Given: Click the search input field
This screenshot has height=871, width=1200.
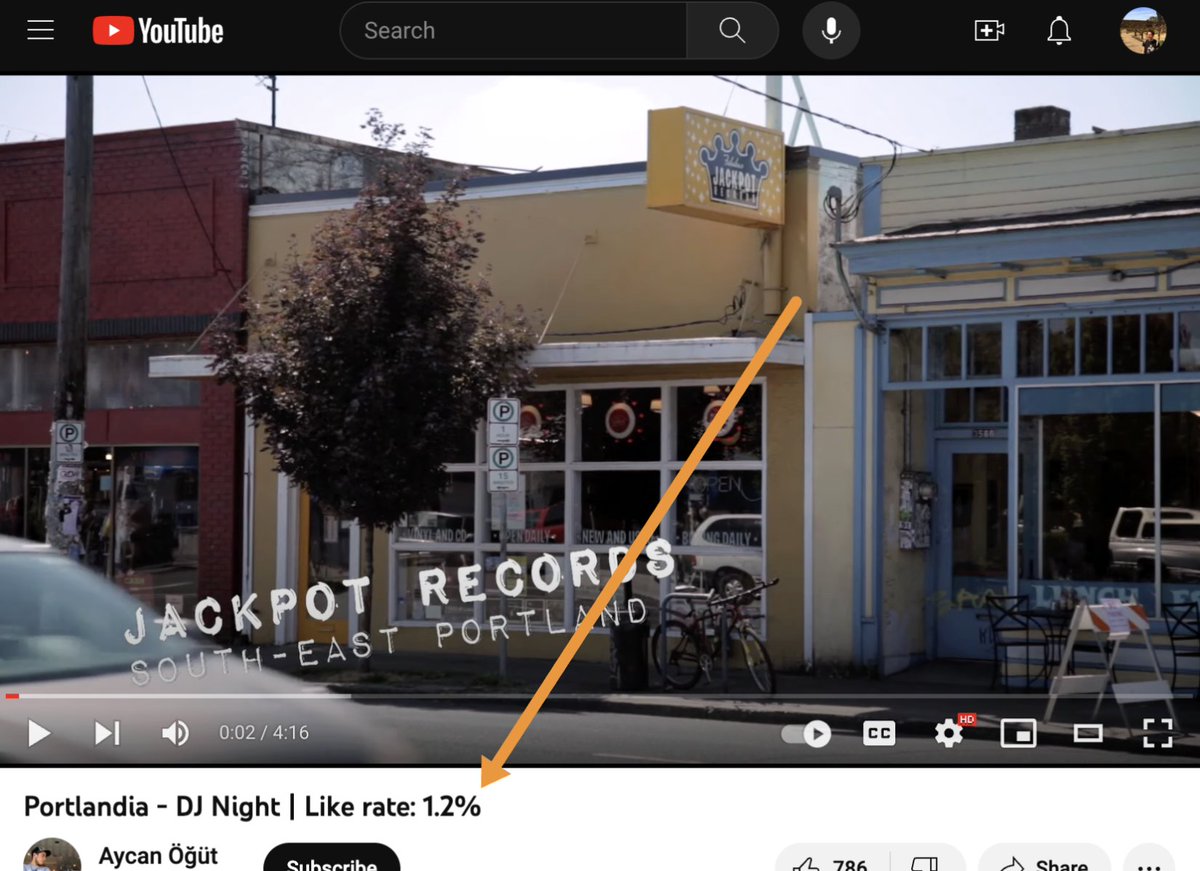Looking at the screenshot, I should 510,30.
